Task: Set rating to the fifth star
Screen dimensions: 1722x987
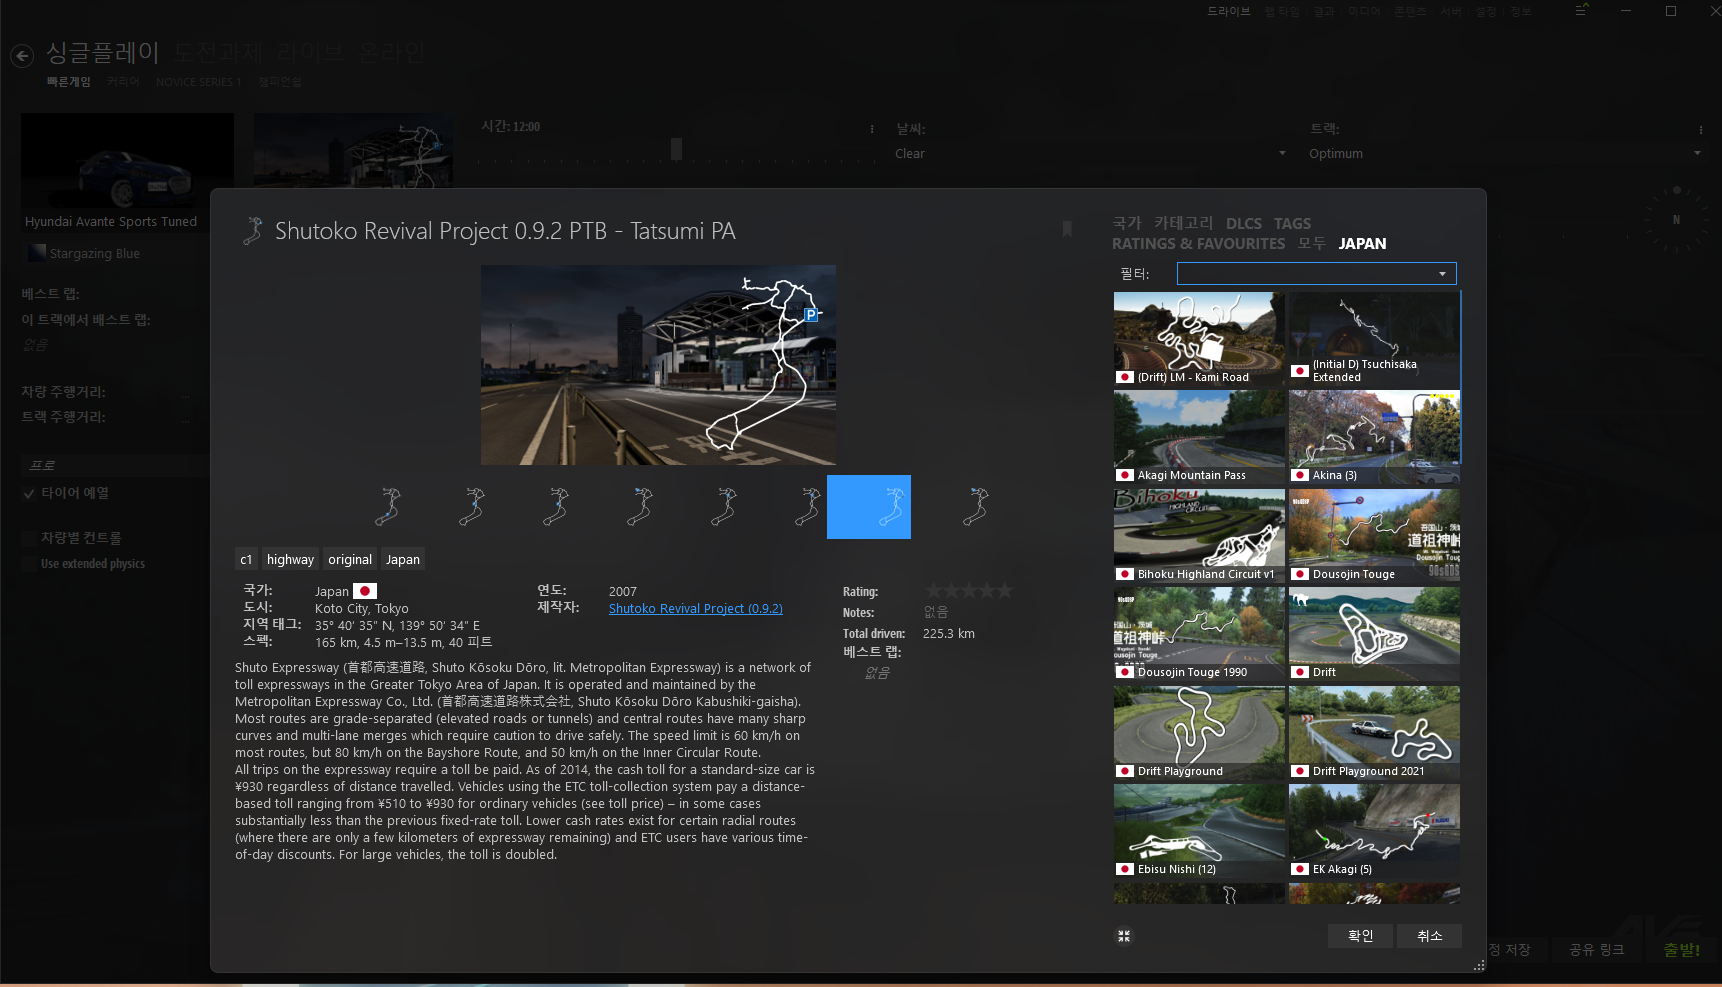Action: (x=1004, y=591)
